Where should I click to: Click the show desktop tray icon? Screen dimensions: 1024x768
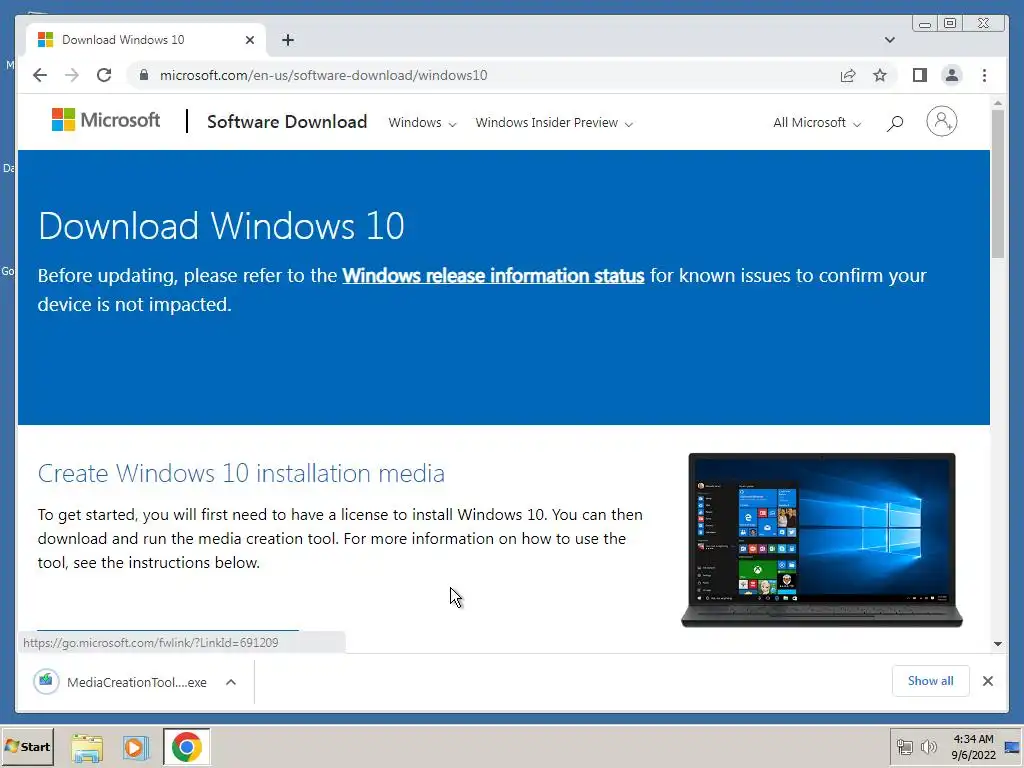point(1012,746)
